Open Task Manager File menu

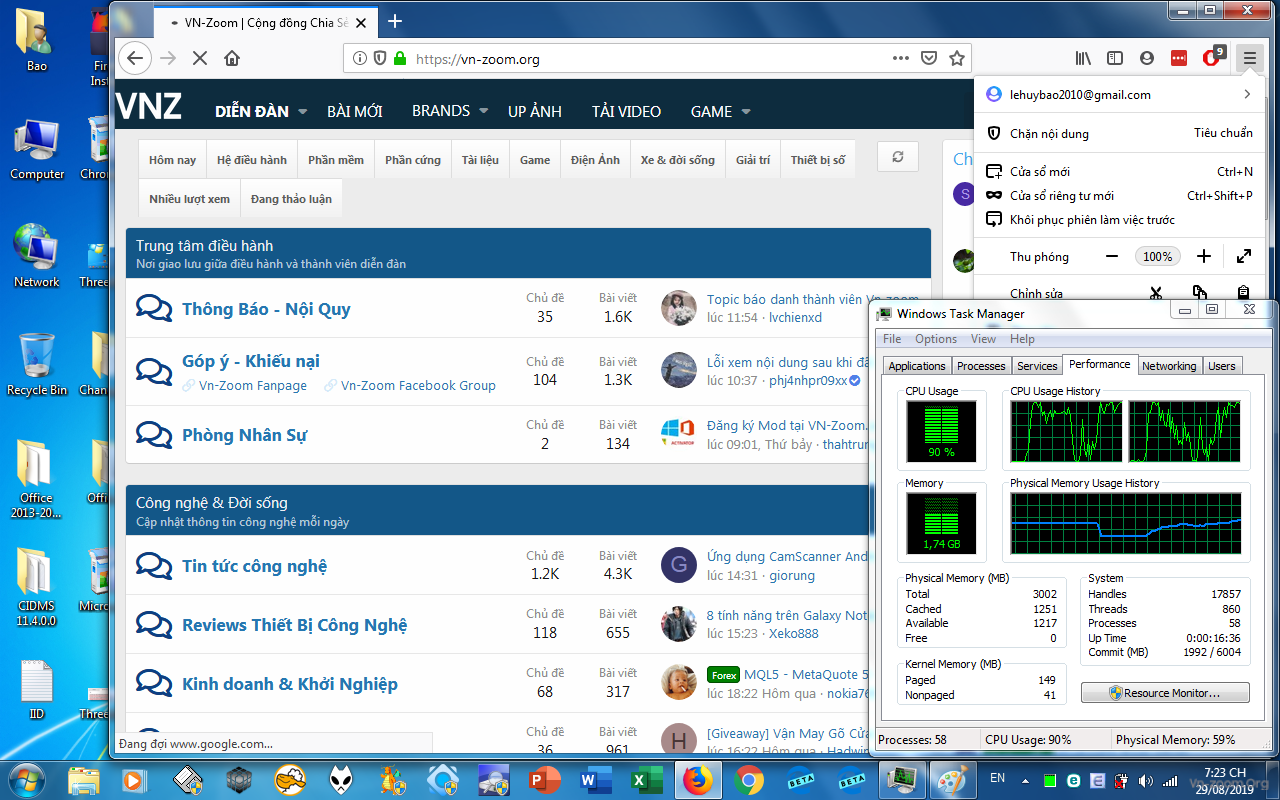(x=892, y=339)
